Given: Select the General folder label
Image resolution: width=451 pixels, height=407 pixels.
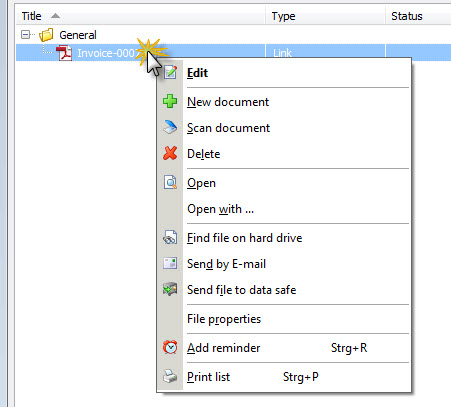Looking at the screenshot, I should click(x=78, y=35).
